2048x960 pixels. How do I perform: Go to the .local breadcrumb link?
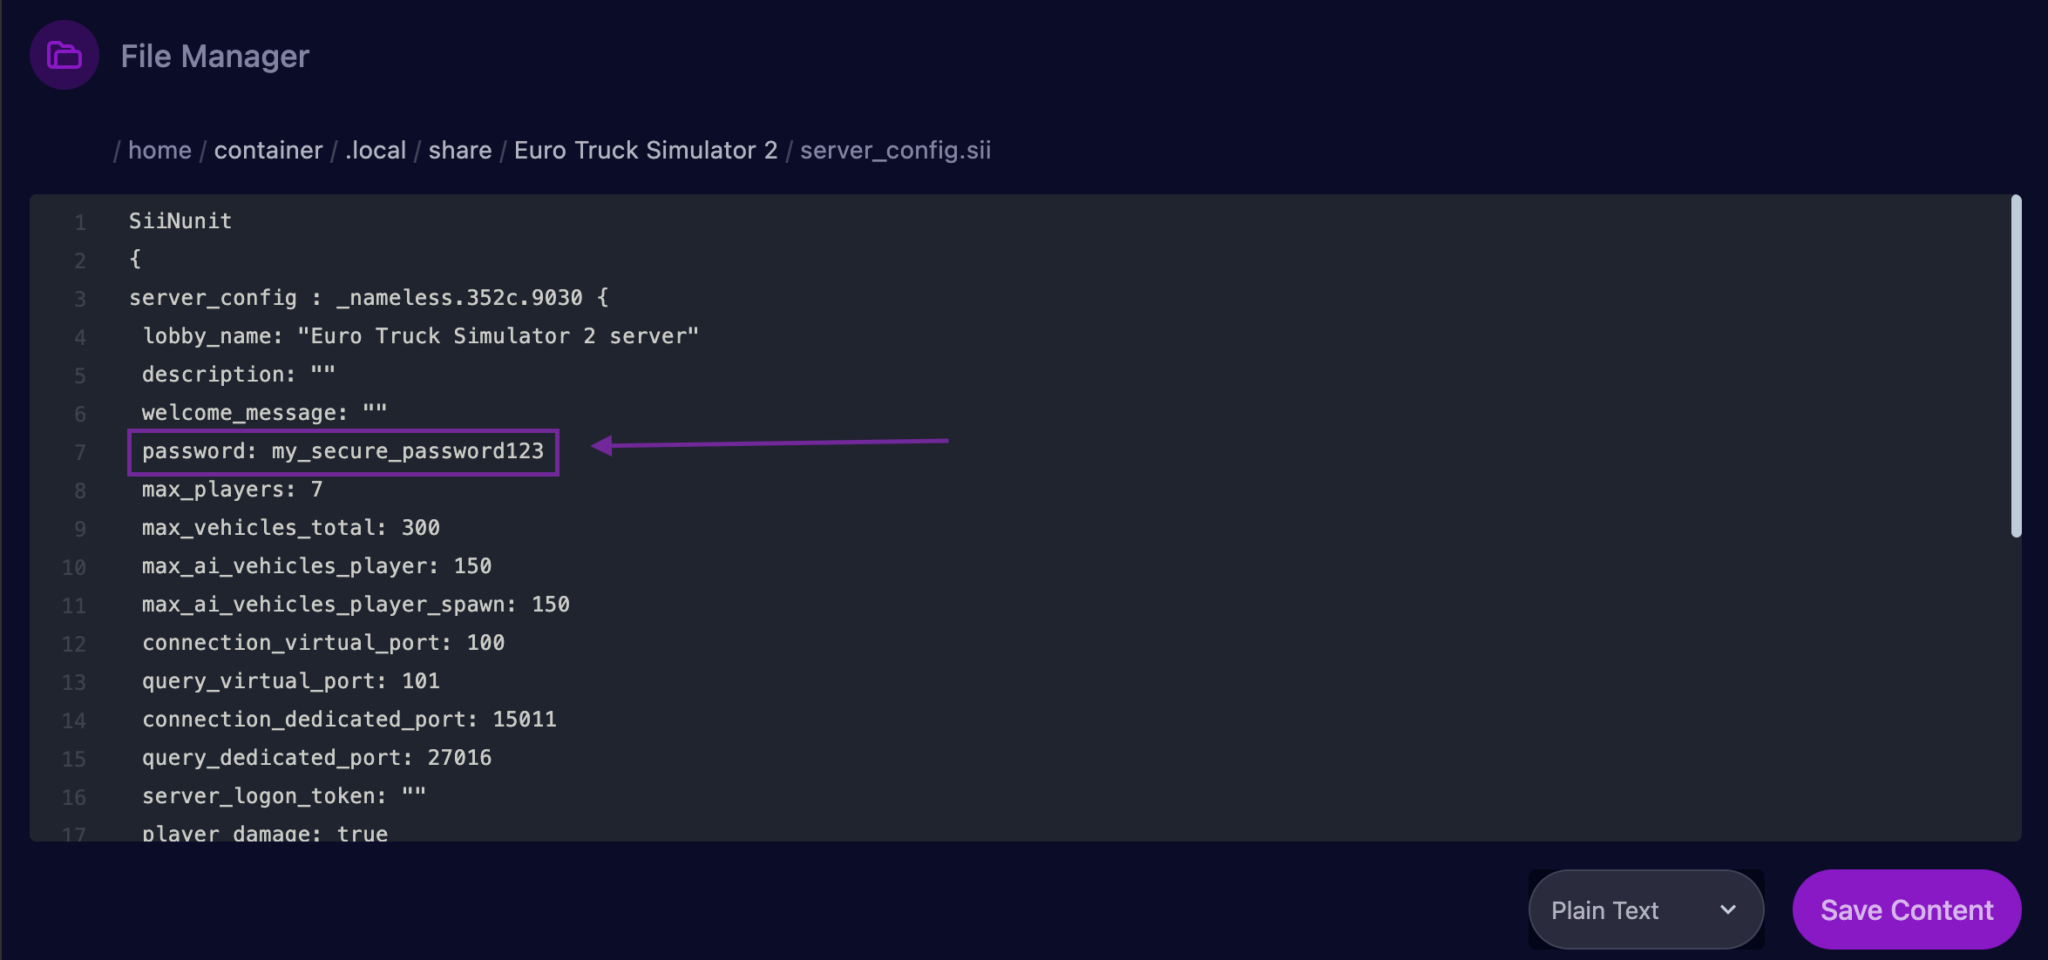pyautogui.click(x=374, y=150)
